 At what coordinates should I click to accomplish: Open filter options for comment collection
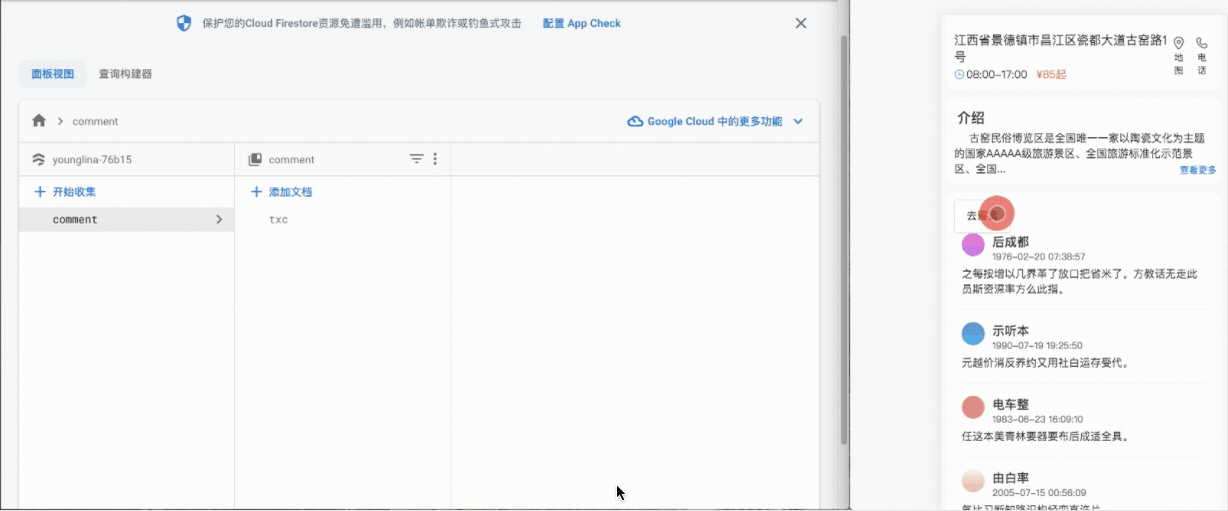(417, 159)
